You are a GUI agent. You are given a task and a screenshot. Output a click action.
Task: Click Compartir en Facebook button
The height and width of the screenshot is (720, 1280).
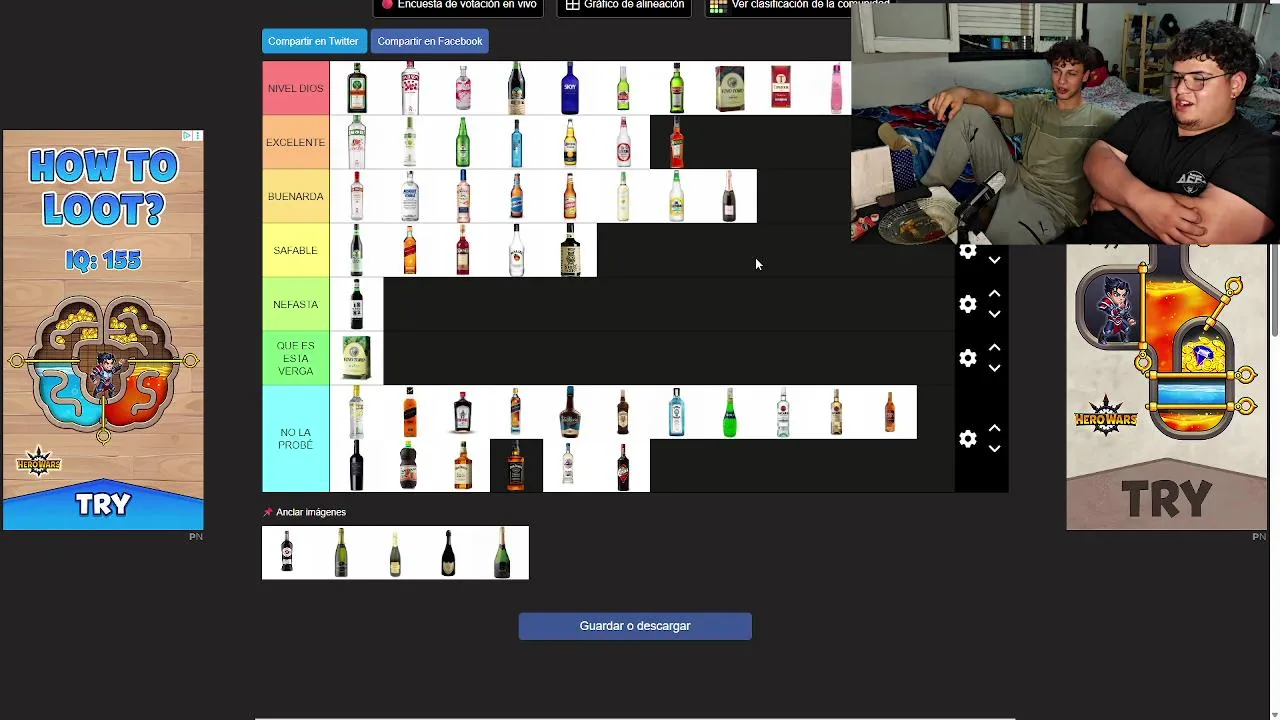tap(430, 41)
